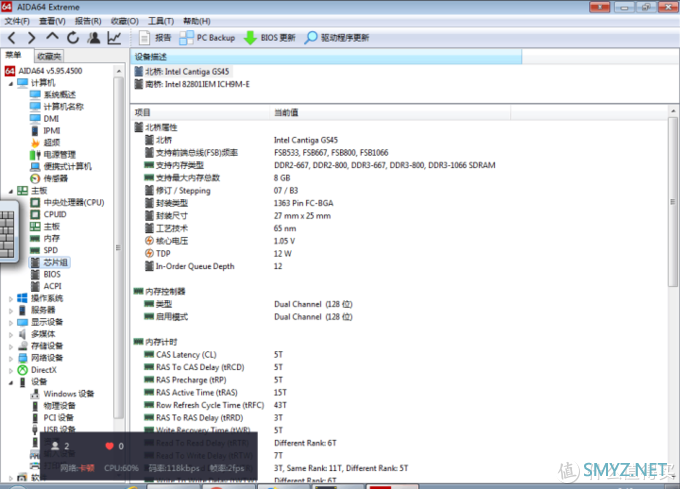Expand the 网络设备 tree node
The height and width of the screenshot is (489, 680).
[11, 358]
